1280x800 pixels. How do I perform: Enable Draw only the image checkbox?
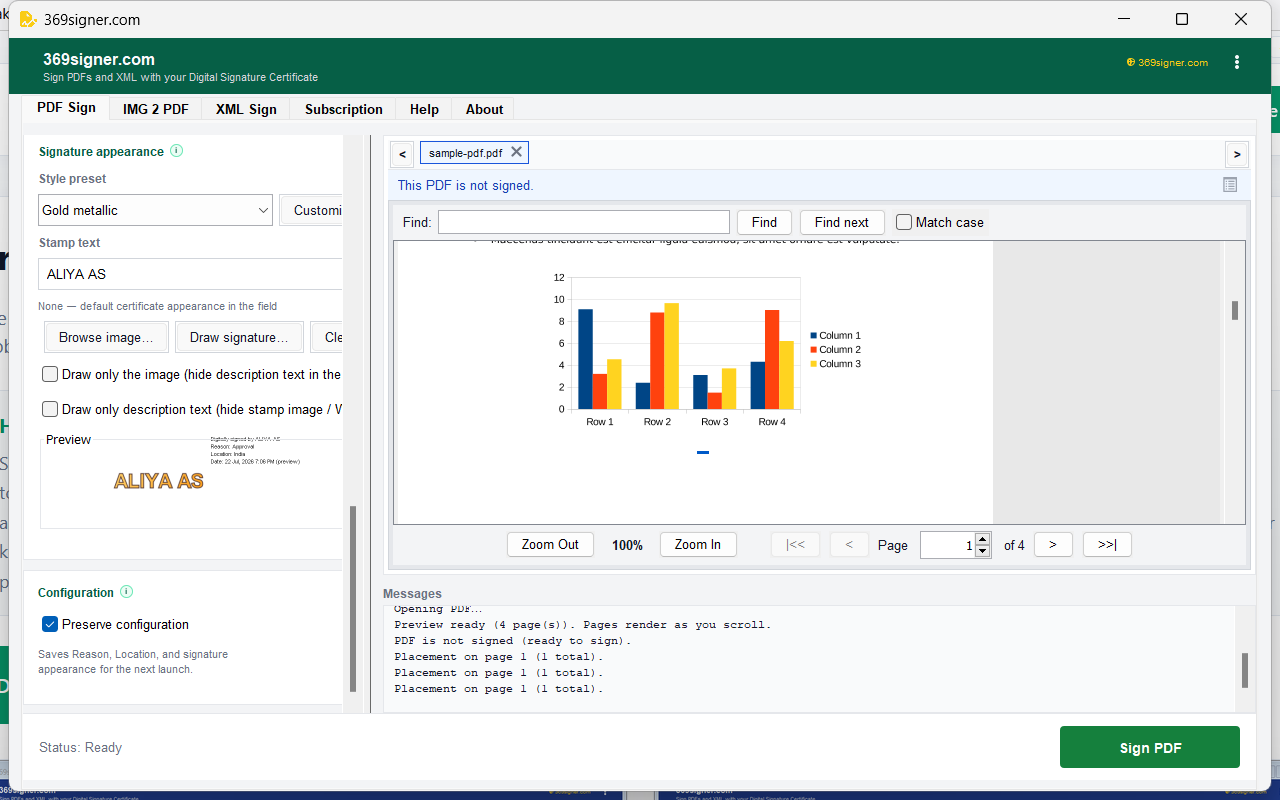(50, 374)
